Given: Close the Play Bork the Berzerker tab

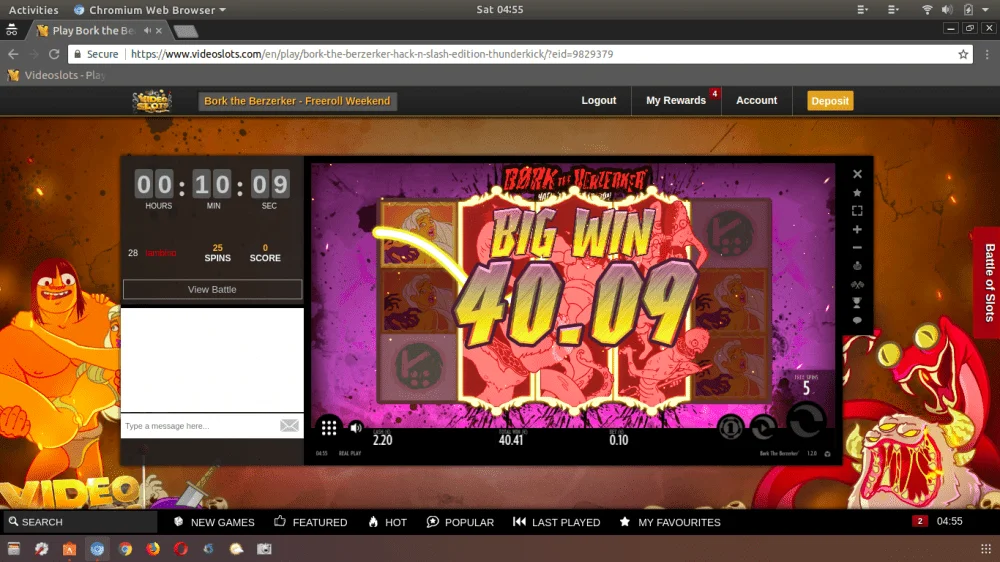Looking at the screenshot, I should point(159,31).
